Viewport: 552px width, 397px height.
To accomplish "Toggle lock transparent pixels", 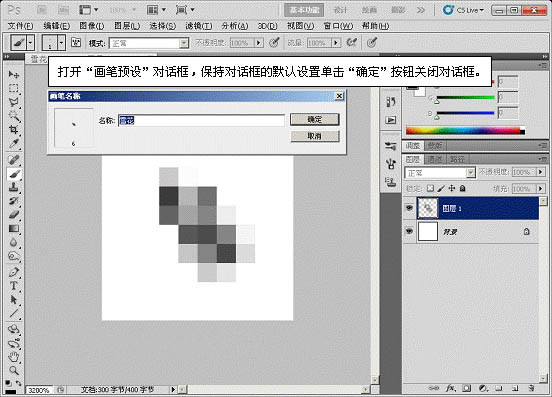I will (x=430, y=189).
